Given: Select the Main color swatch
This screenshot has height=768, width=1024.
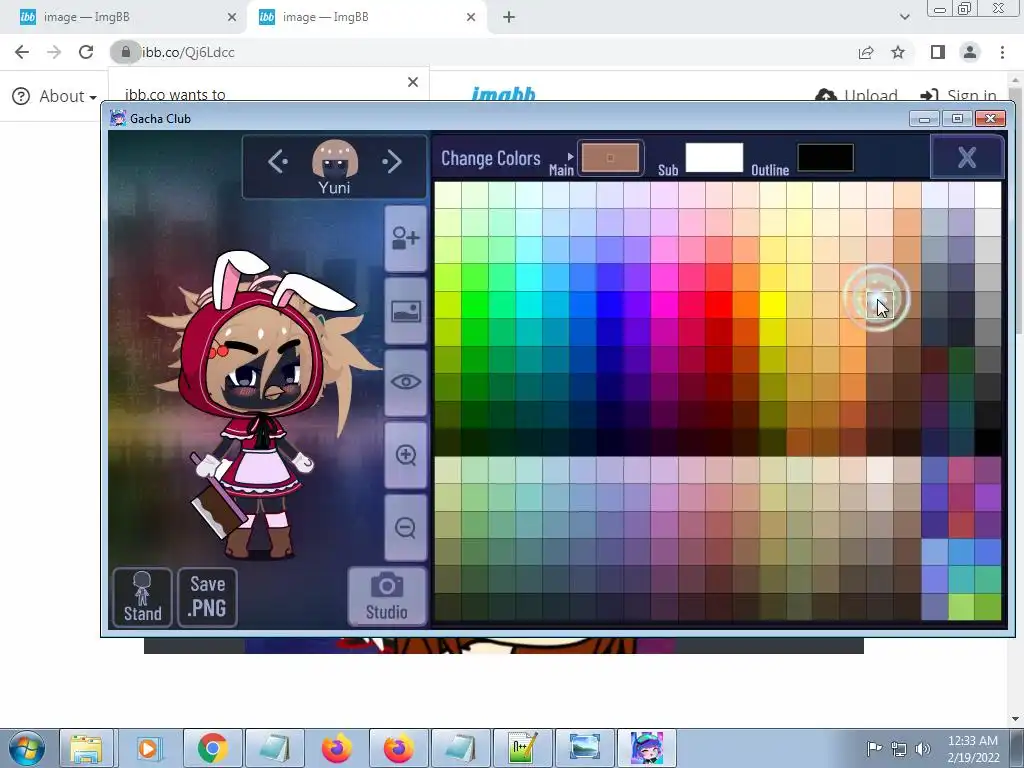Looking at the screenshot, I should [610, 158].
